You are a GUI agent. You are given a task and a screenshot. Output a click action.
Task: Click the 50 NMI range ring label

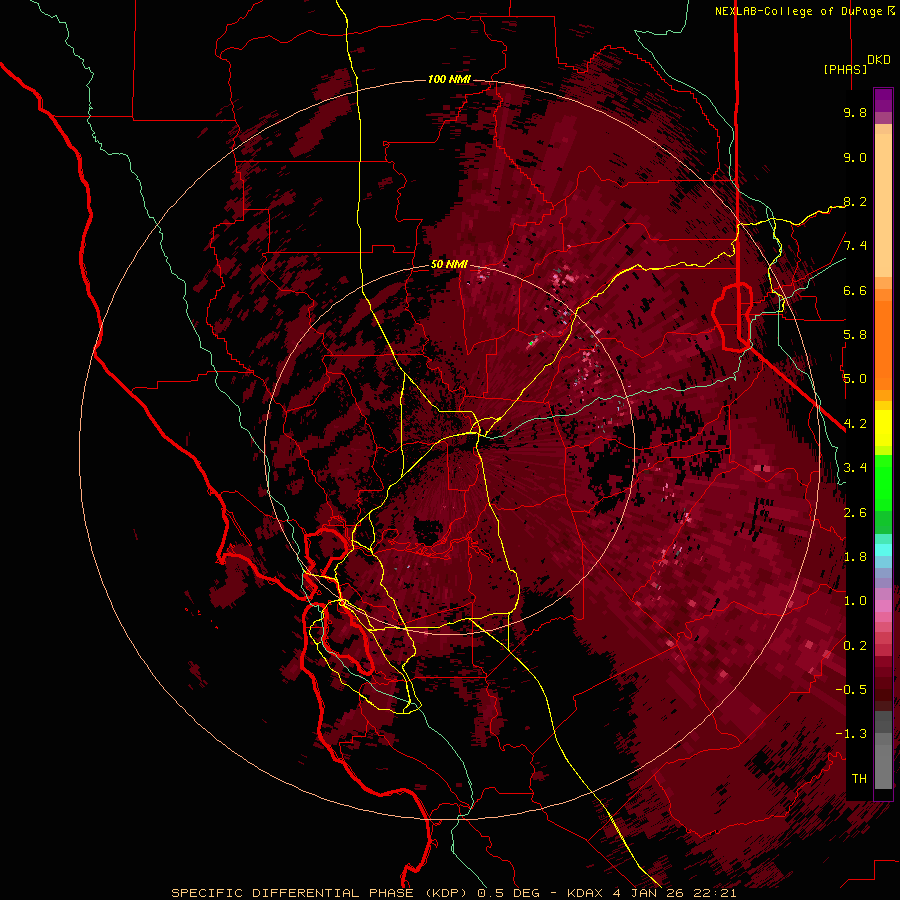[449, 265]
